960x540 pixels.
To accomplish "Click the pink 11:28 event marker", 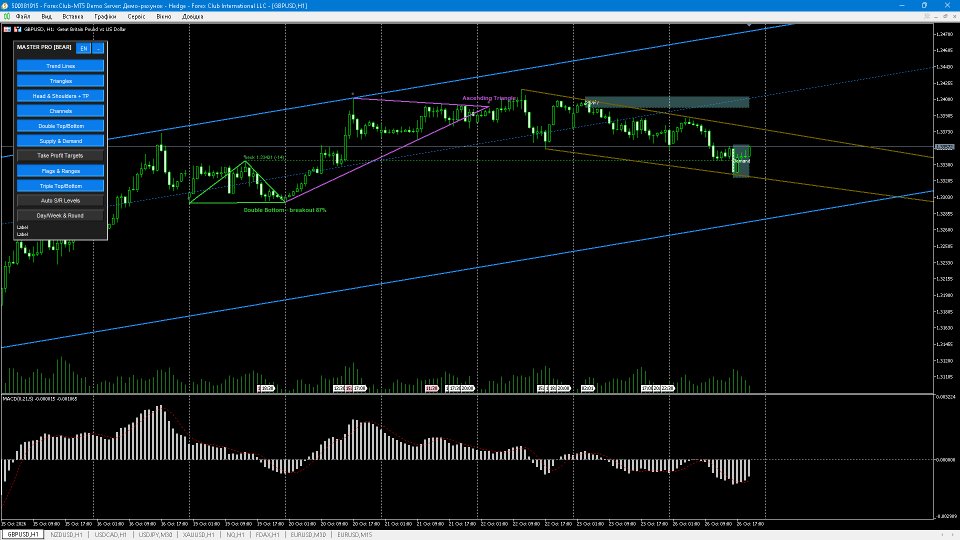I will (x=432, y=388).
